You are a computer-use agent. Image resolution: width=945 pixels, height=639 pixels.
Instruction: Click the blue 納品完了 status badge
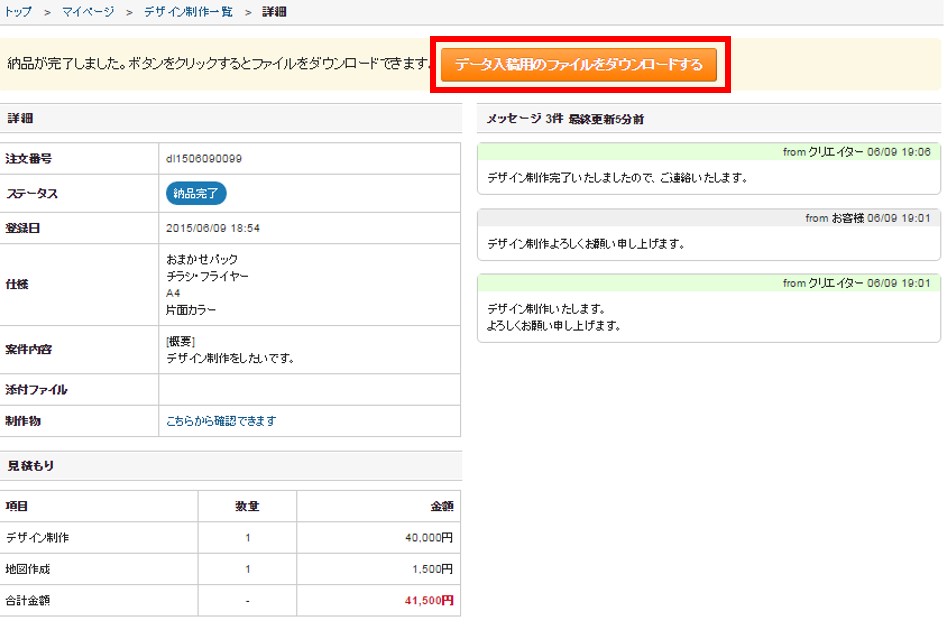tap(196, 194)
